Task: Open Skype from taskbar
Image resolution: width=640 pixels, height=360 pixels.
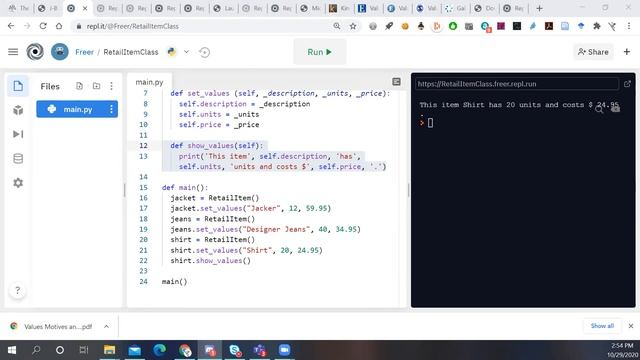Action: pyautogui.click(x=235, y=350)
